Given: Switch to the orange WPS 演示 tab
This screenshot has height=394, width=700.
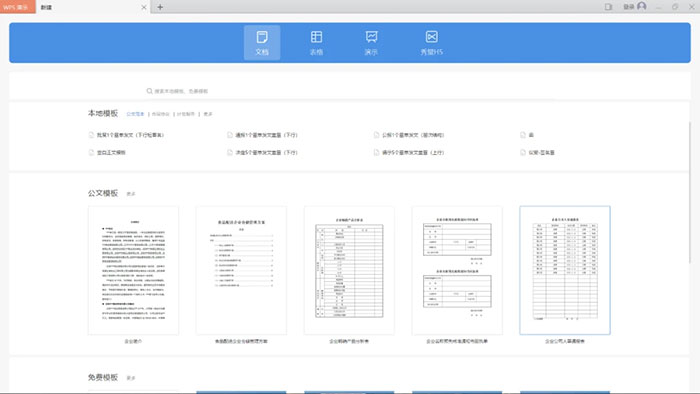Looking at the screenshot, I should click(17, 7).
